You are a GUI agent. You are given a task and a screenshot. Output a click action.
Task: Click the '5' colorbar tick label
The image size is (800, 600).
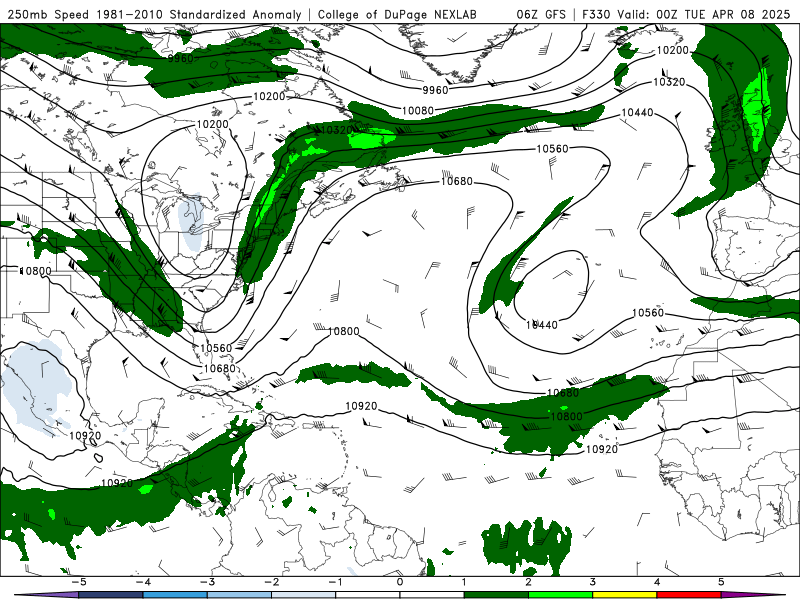tap(721, 582)
